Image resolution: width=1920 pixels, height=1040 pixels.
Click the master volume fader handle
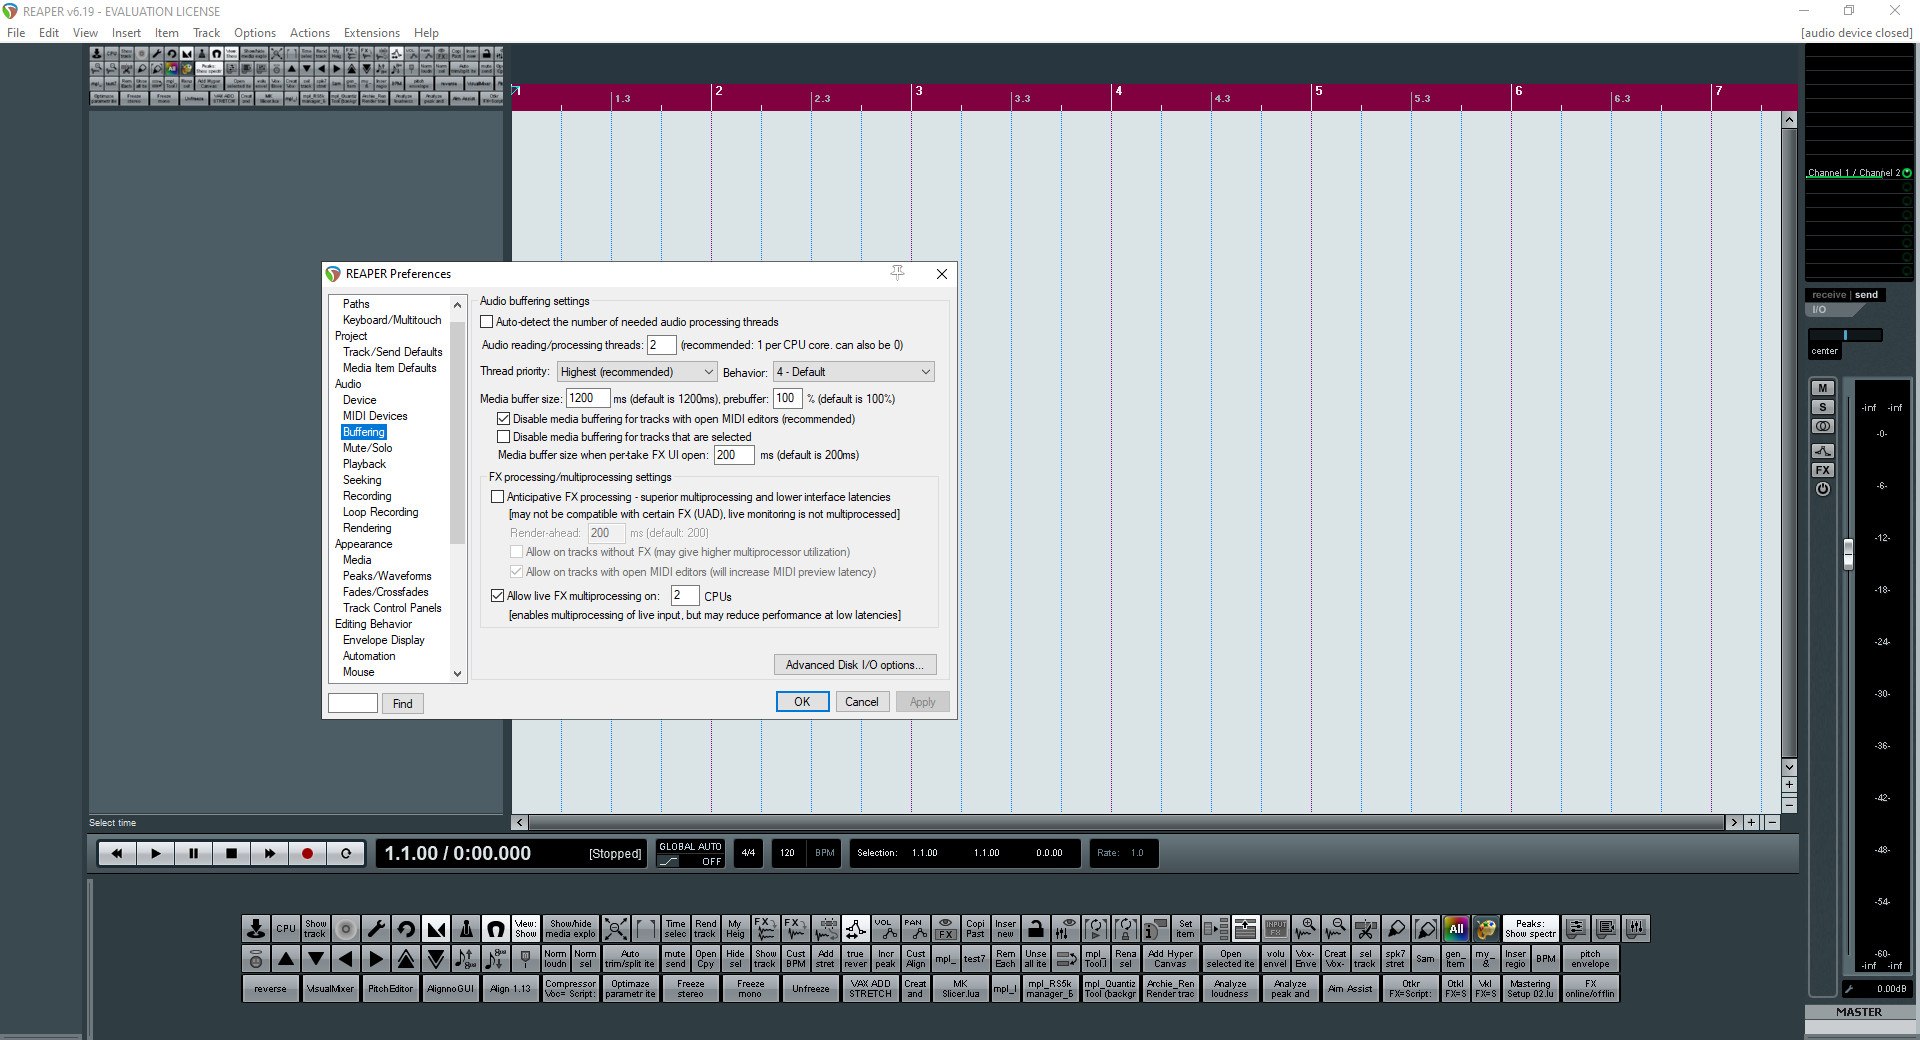1848,554
